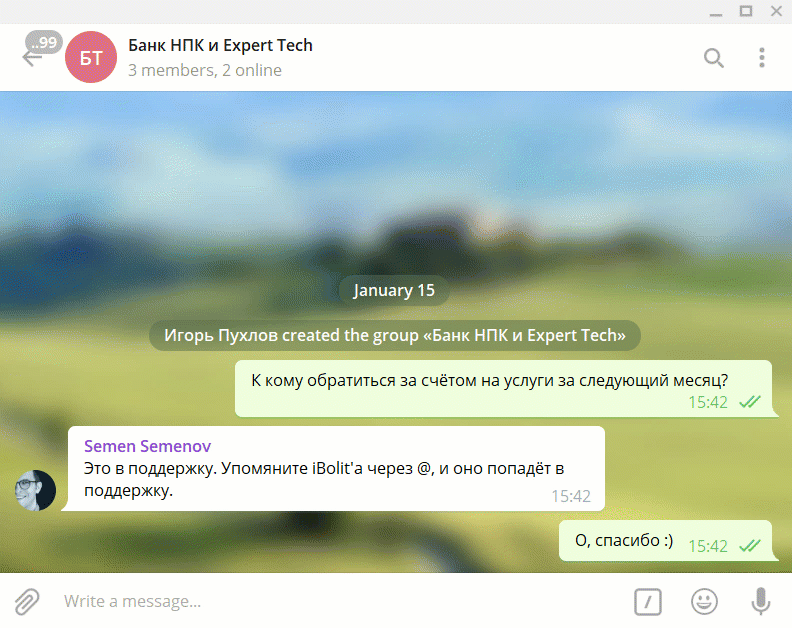
Task: Record a voice message with the microphone
Action: click(761, 601)
